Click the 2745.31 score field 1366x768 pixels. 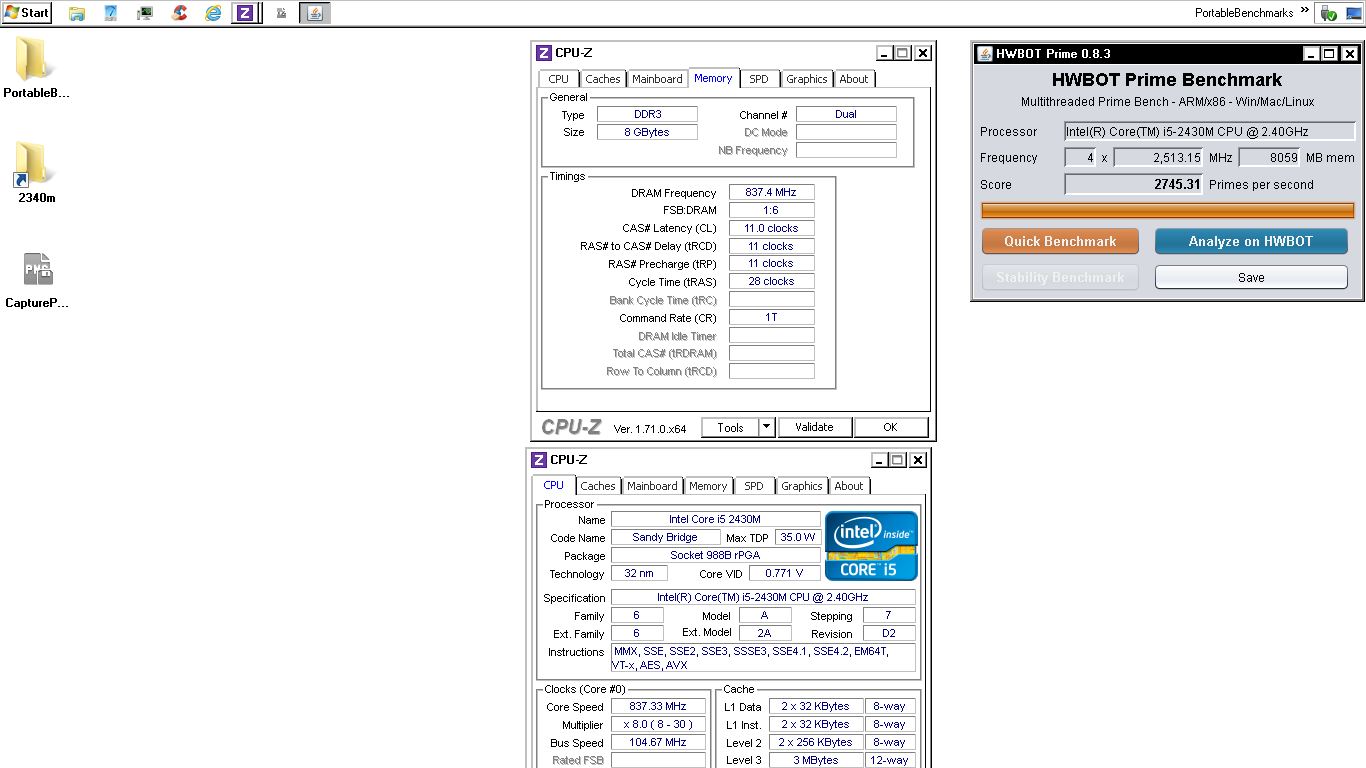click(1134, 184)
